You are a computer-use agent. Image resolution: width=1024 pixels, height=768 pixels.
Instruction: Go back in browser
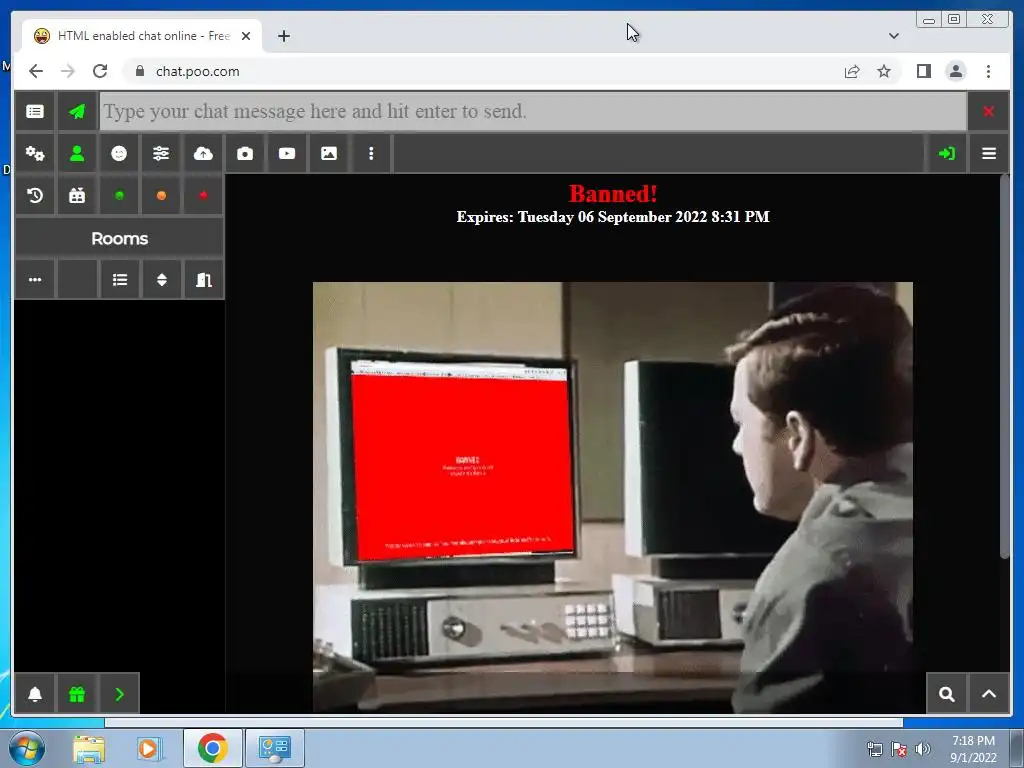(36, 71)
